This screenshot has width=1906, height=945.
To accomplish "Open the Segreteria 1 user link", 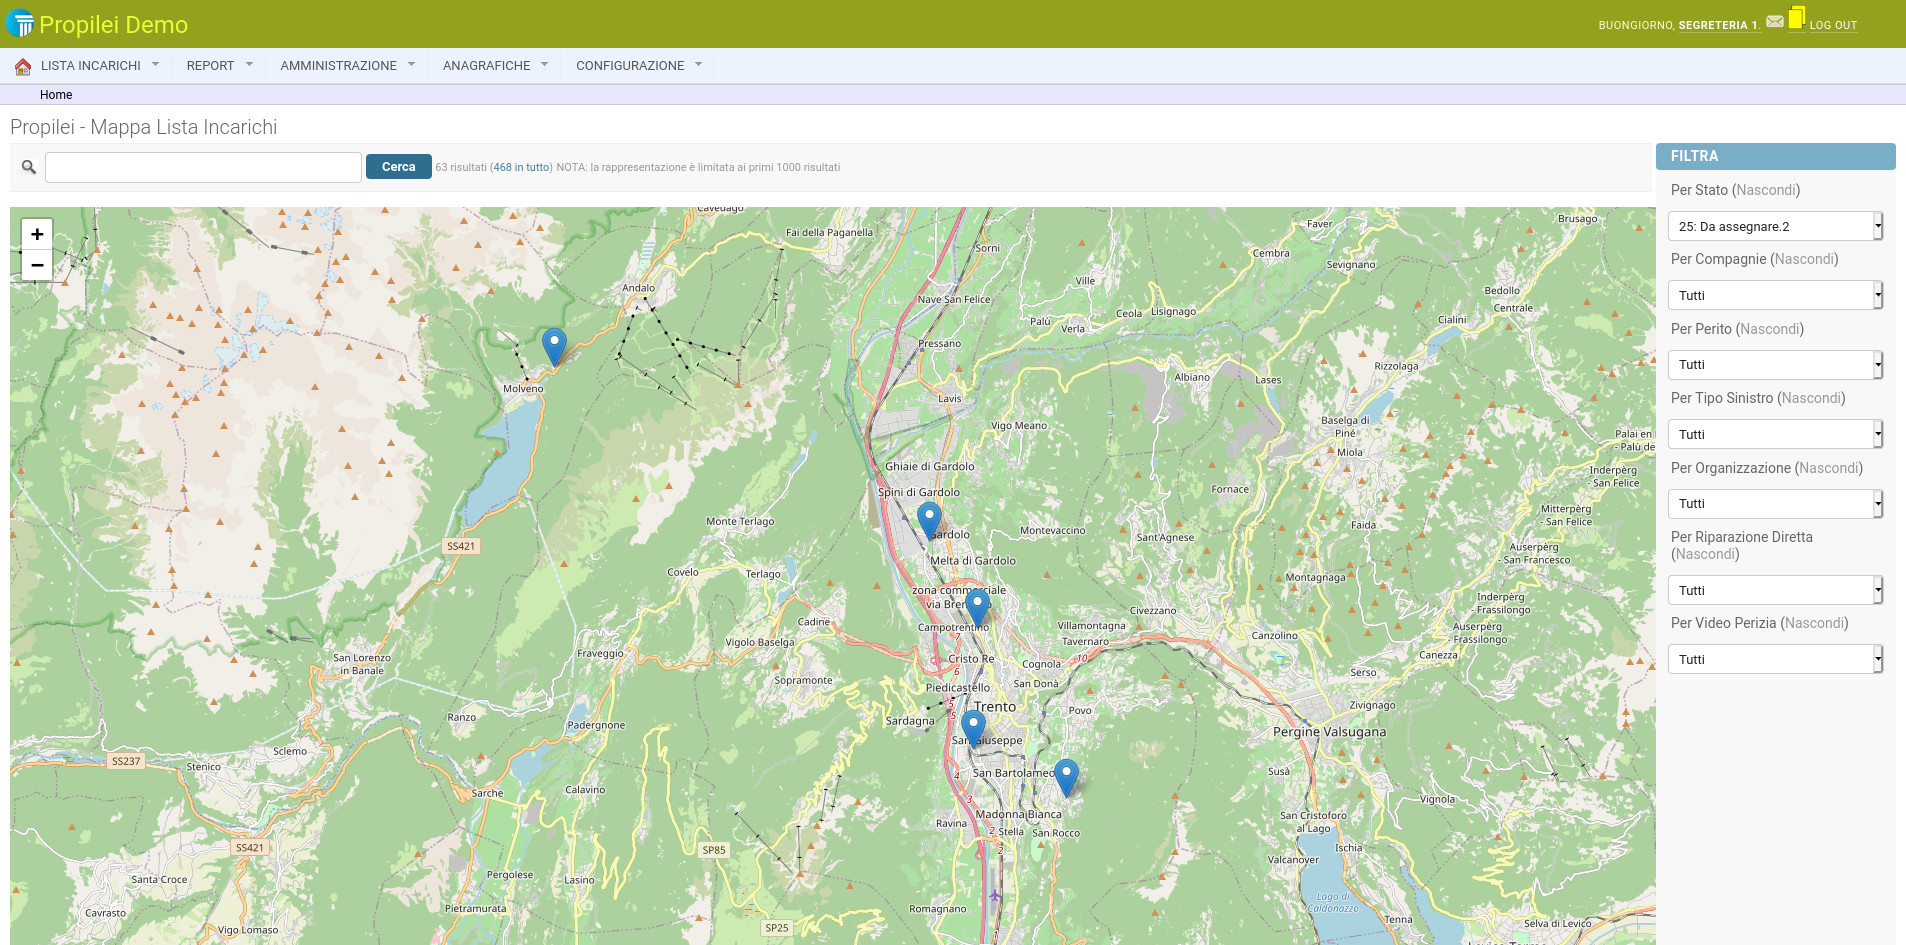I will 1719,25.
